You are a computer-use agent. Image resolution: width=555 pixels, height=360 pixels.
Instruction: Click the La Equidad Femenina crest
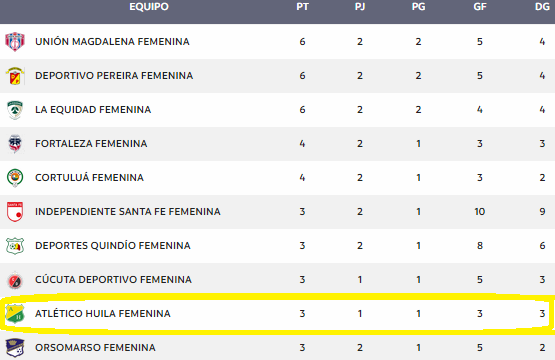tap(15, 110)
